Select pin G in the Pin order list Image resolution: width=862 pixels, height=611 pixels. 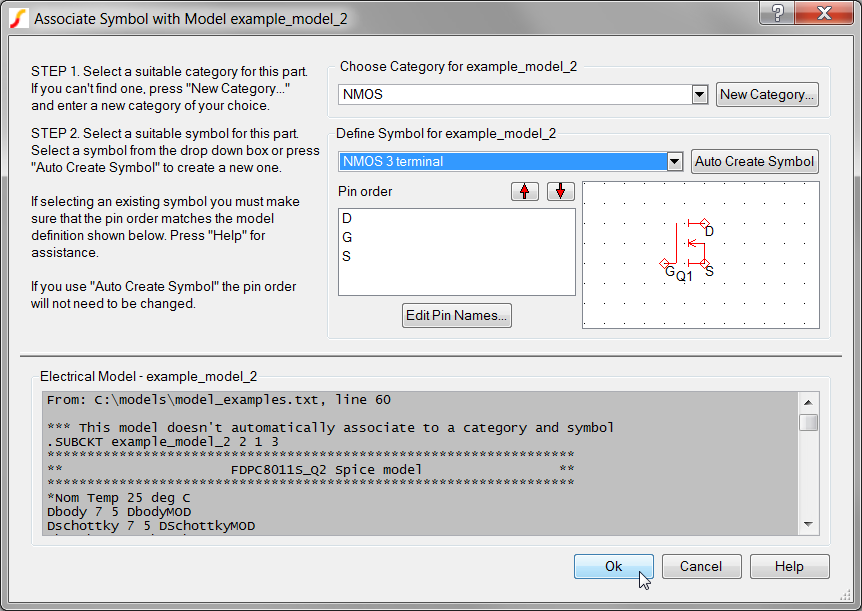(x=347, y=237)
